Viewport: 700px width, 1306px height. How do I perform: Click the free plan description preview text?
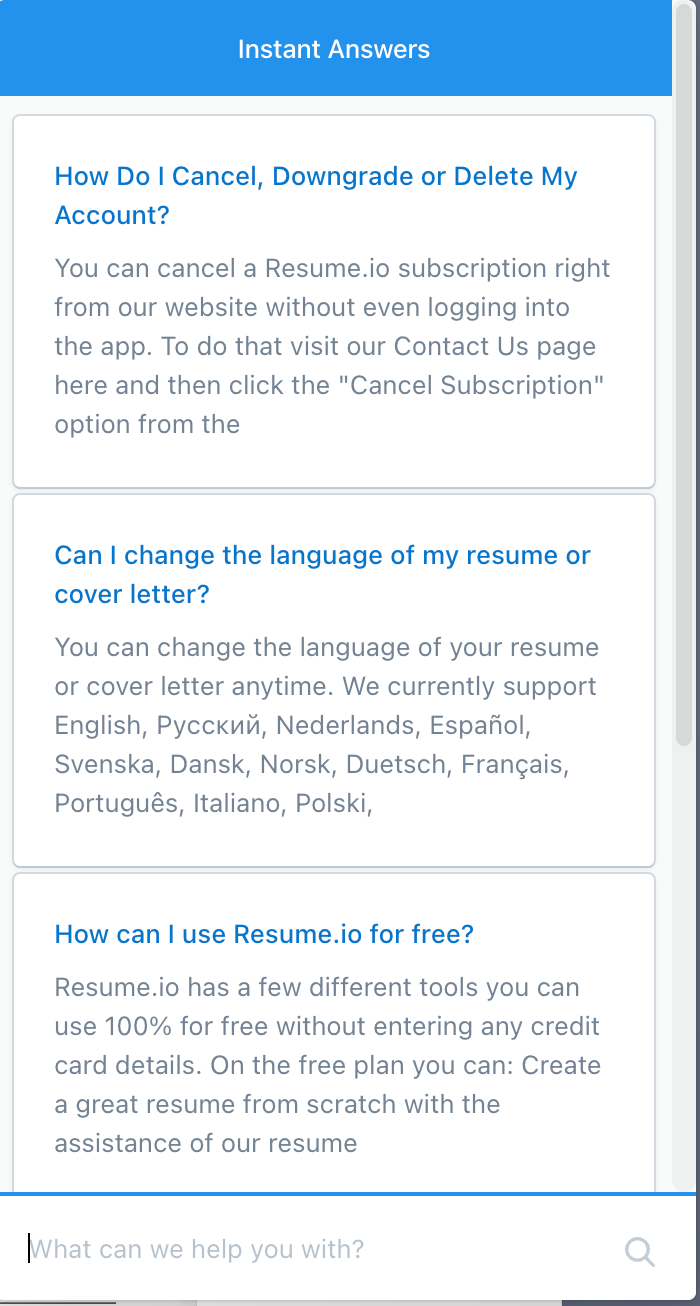[x=330, y=1065]
